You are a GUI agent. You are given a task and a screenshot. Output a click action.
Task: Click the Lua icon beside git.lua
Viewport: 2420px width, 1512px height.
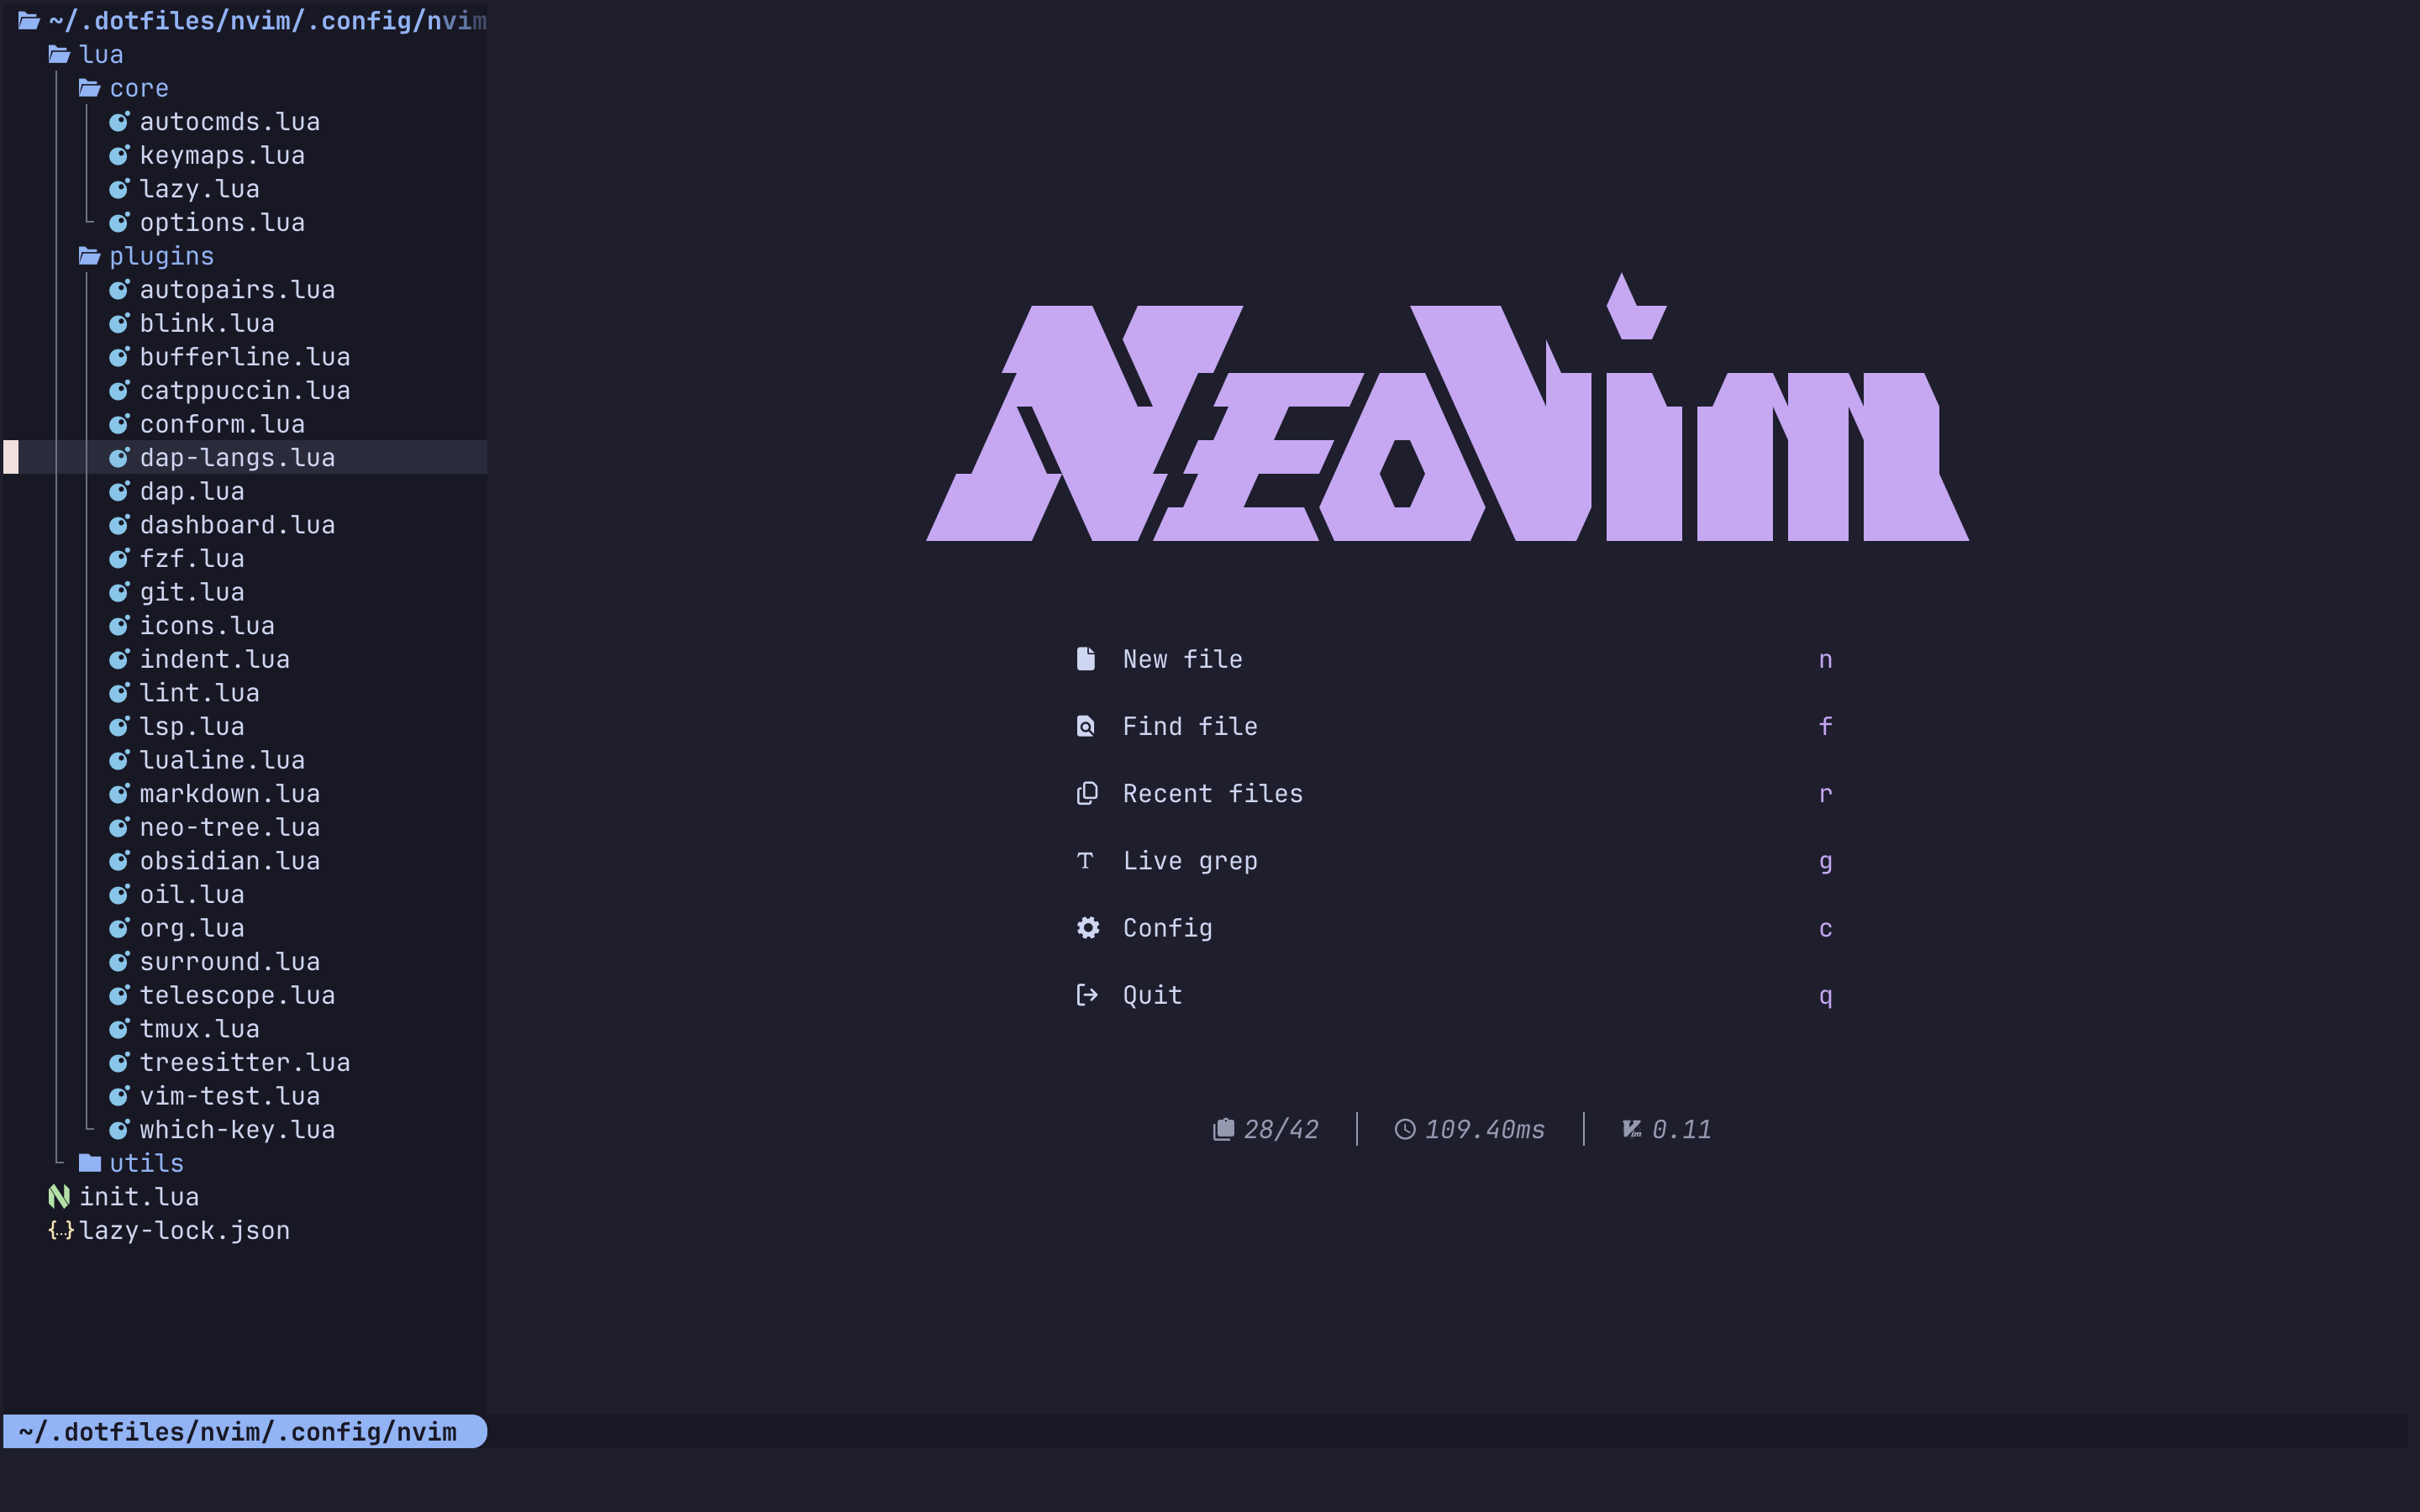click(x=119, y=592)
